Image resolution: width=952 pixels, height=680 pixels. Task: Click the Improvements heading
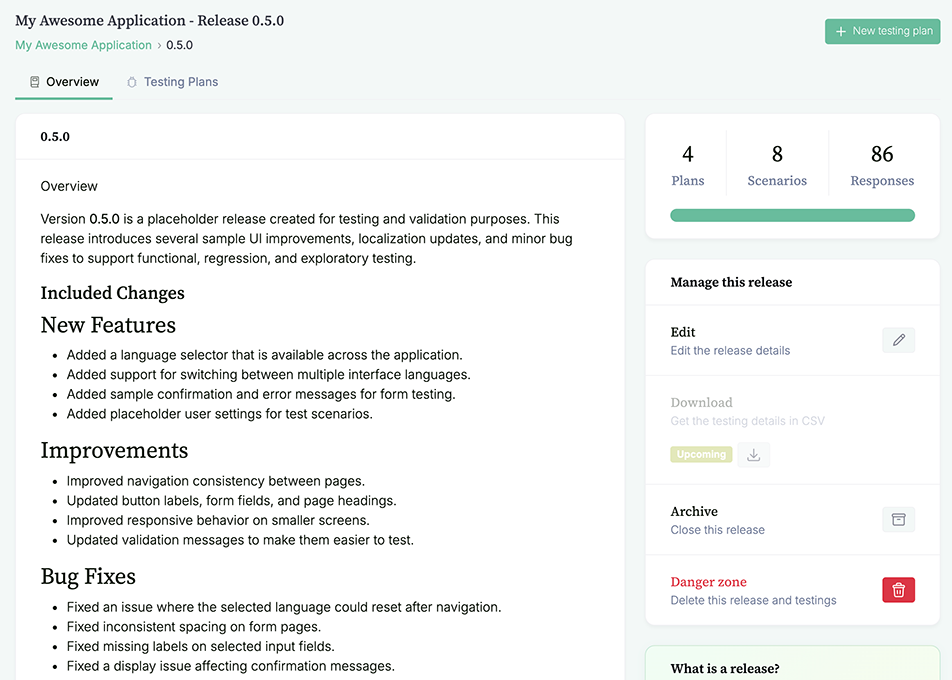[x=114, y=450]
